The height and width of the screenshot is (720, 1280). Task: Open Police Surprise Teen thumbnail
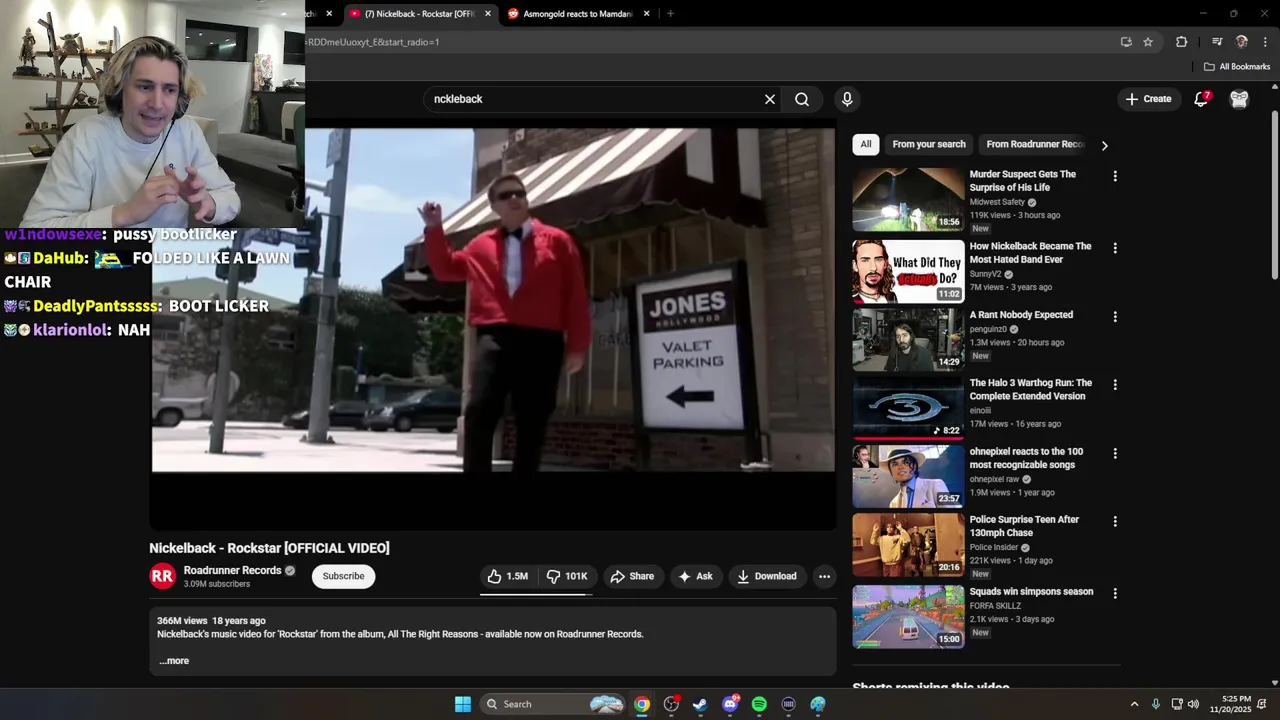[x=908, y=545]
